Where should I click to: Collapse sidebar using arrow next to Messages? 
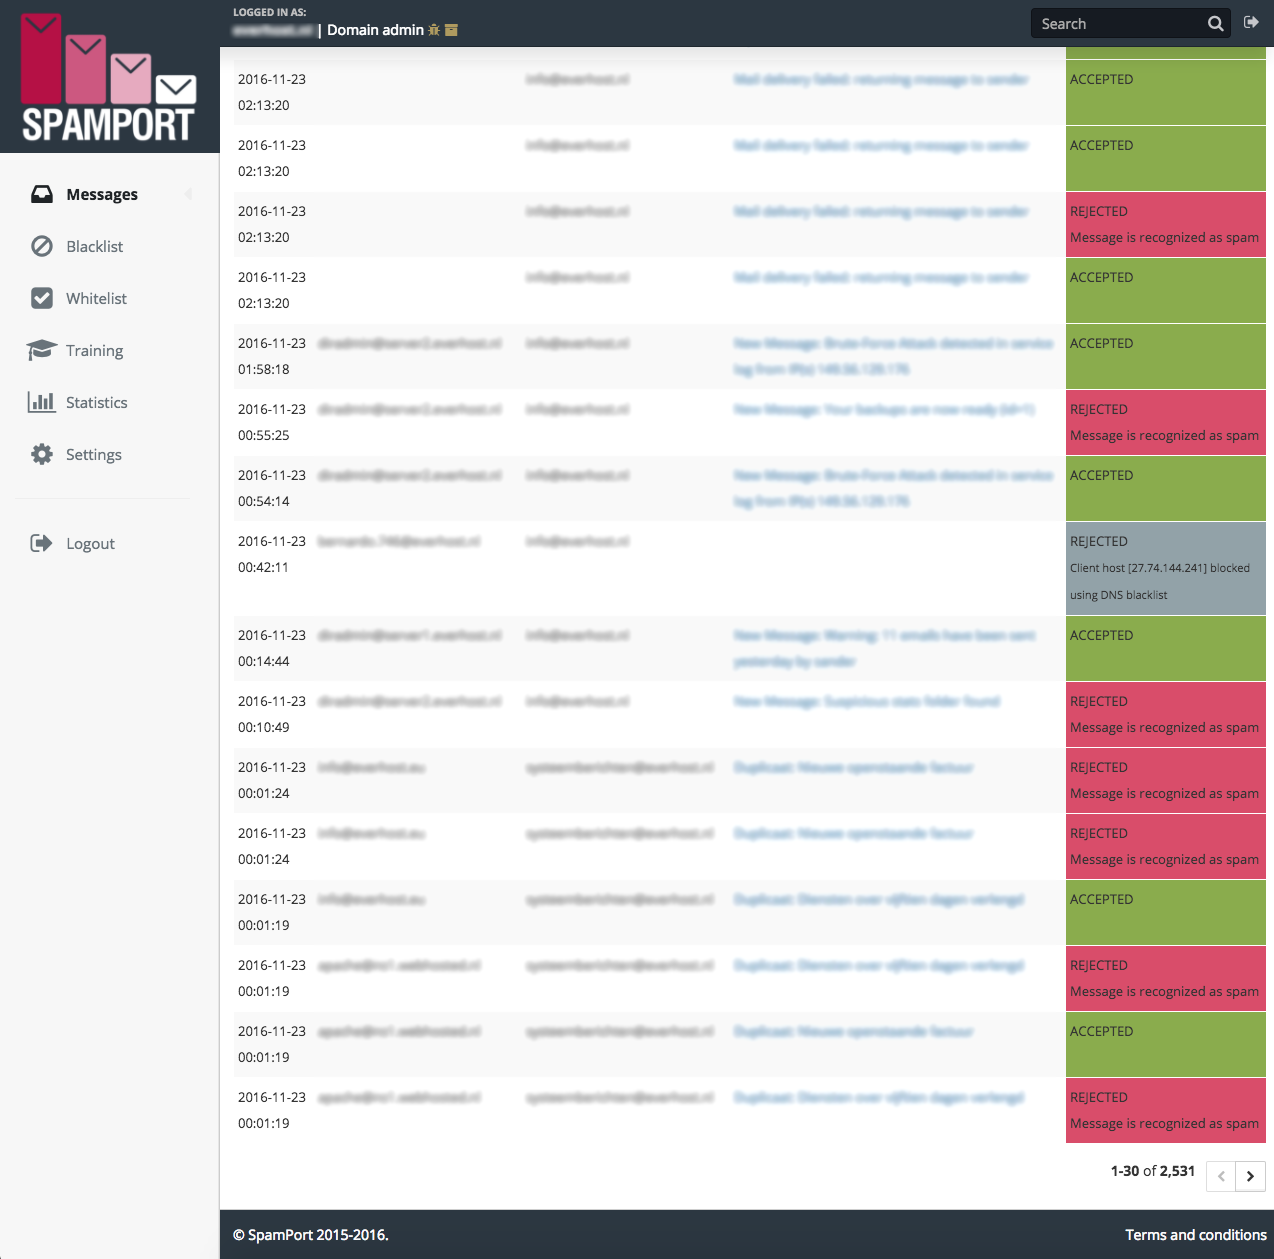tap(188, 194)
